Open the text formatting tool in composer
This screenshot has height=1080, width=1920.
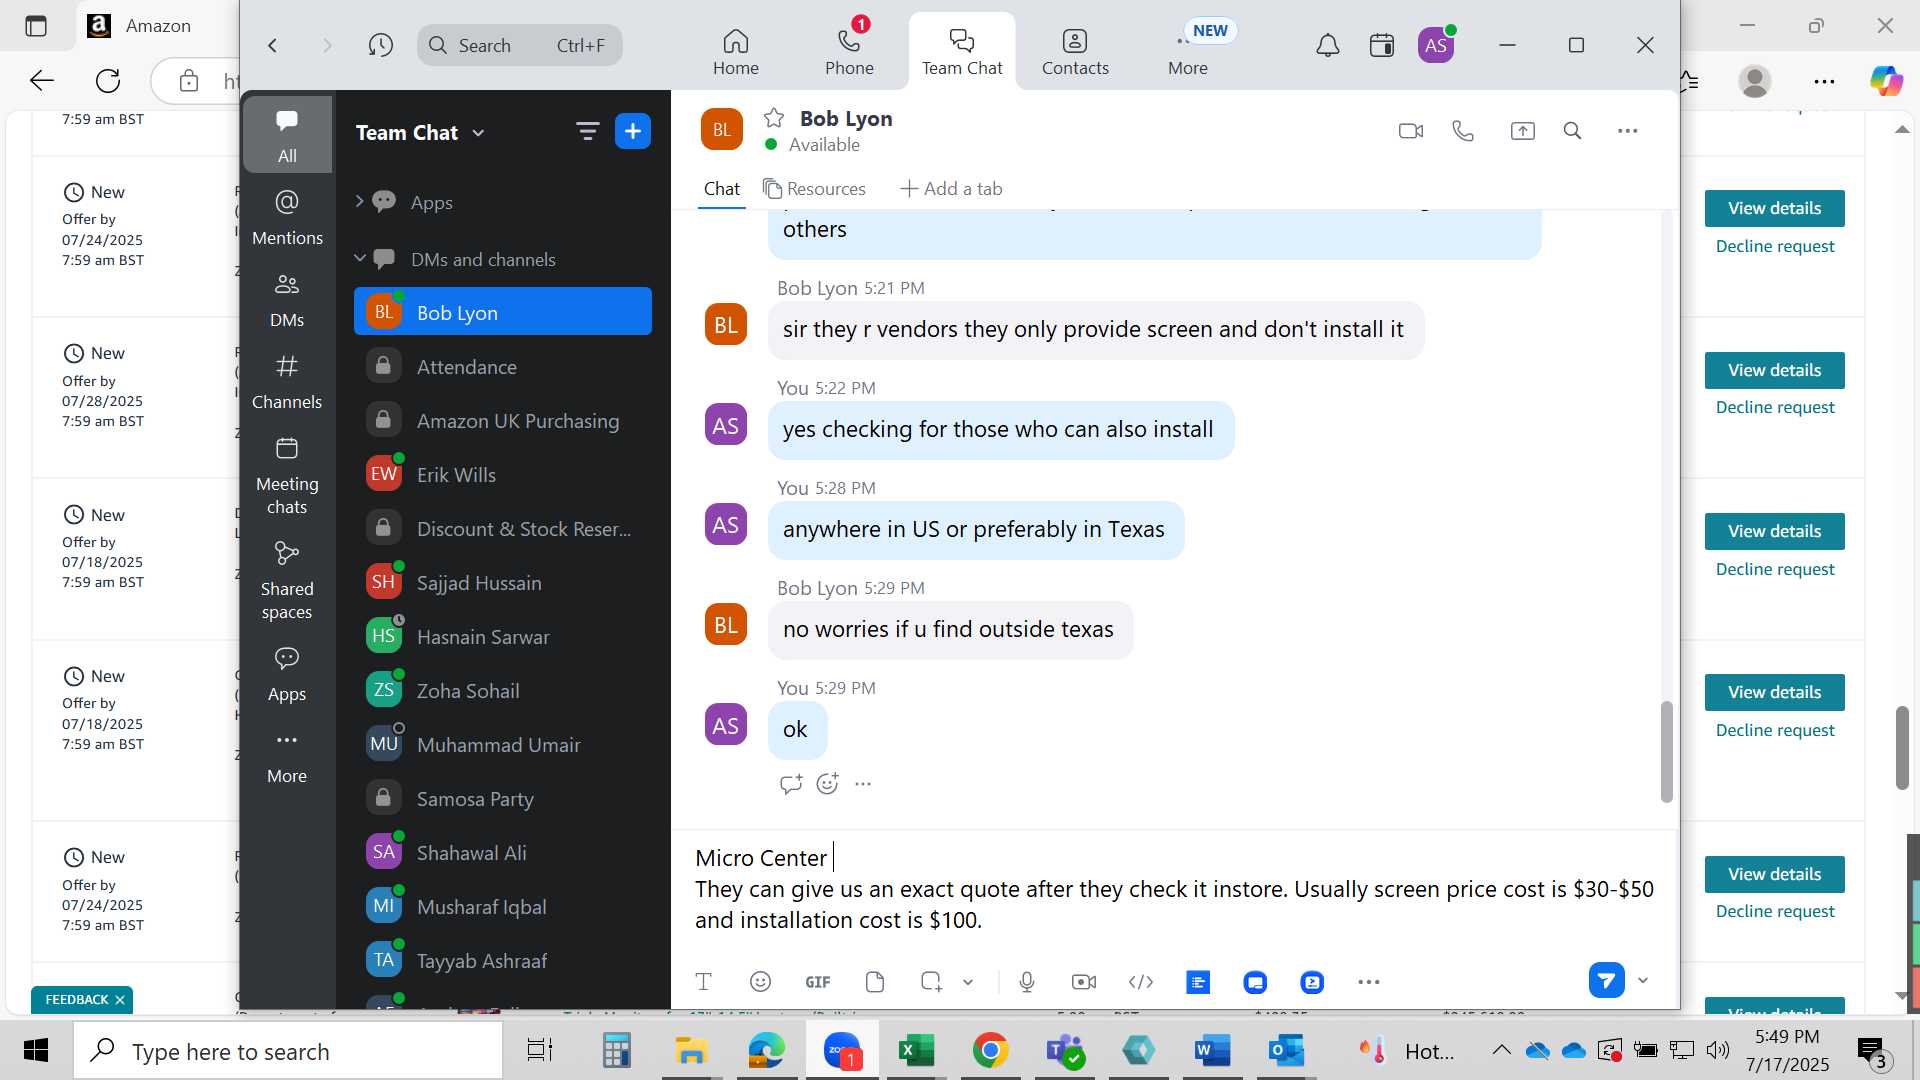coord(703,982)
